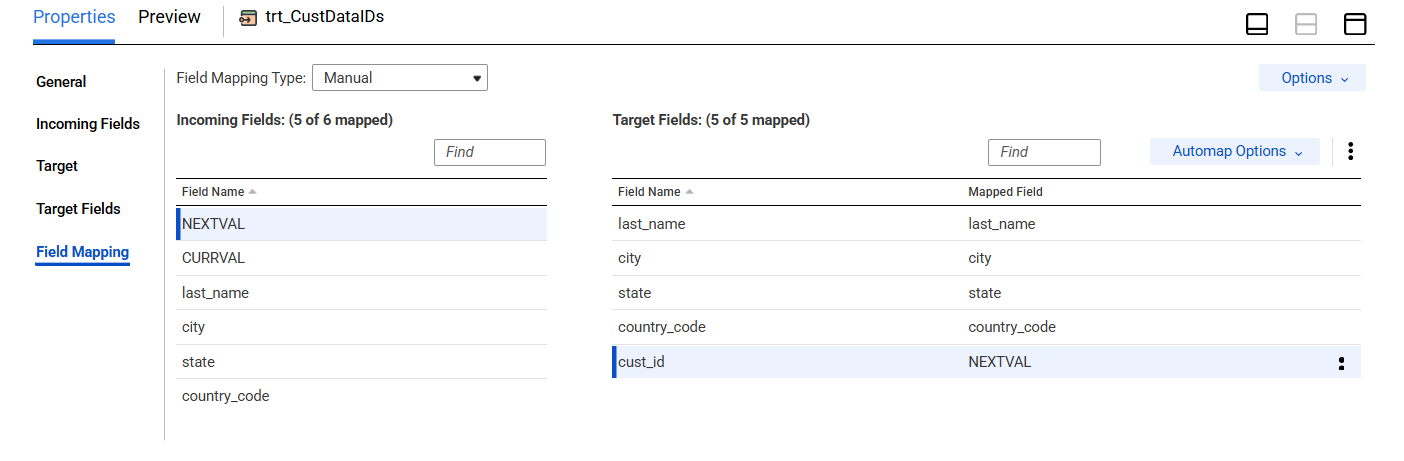Select target field cust_id row
Screen dimensions: 1404x461
[x=986, y=362]
